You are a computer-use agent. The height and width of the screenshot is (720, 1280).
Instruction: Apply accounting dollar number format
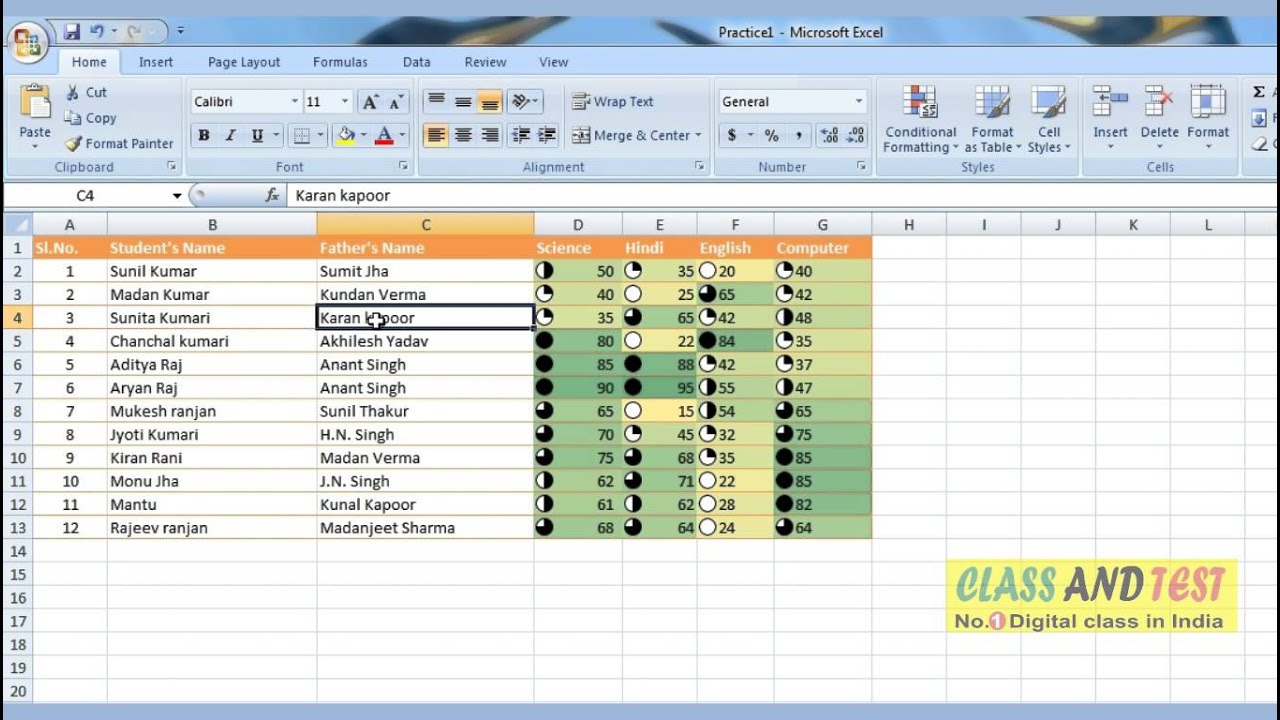point(732,135)
